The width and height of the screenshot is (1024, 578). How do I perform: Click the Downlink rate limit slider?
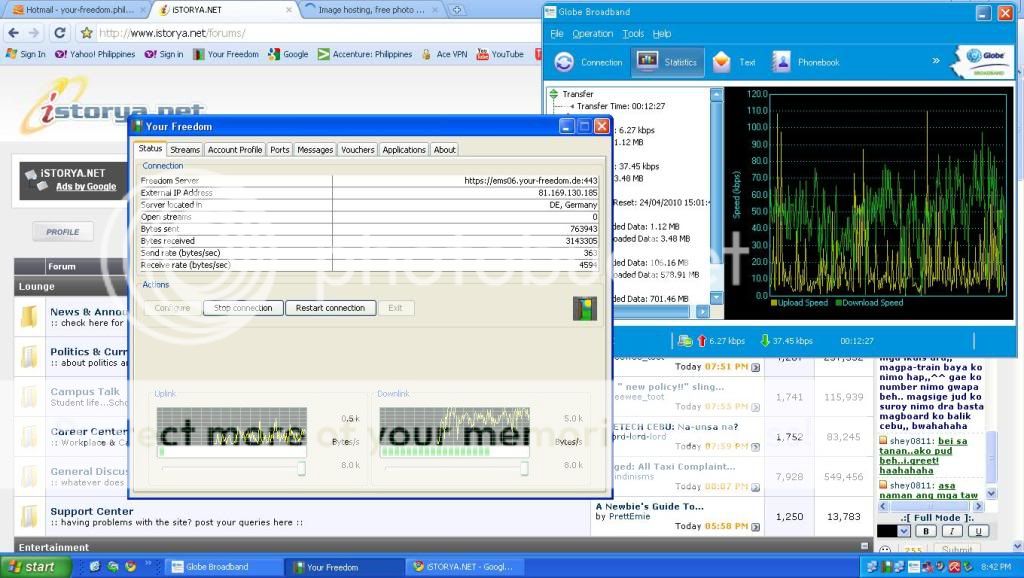524,468
